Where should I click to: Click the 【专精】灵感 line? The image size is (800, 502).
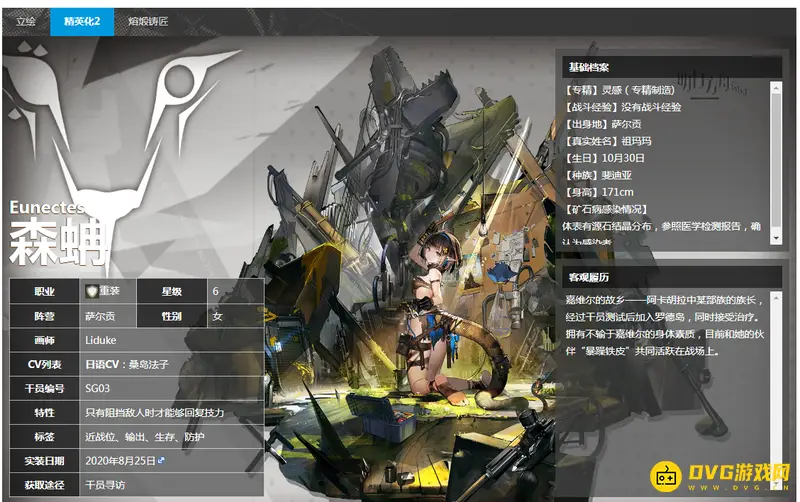coord(620,90)
